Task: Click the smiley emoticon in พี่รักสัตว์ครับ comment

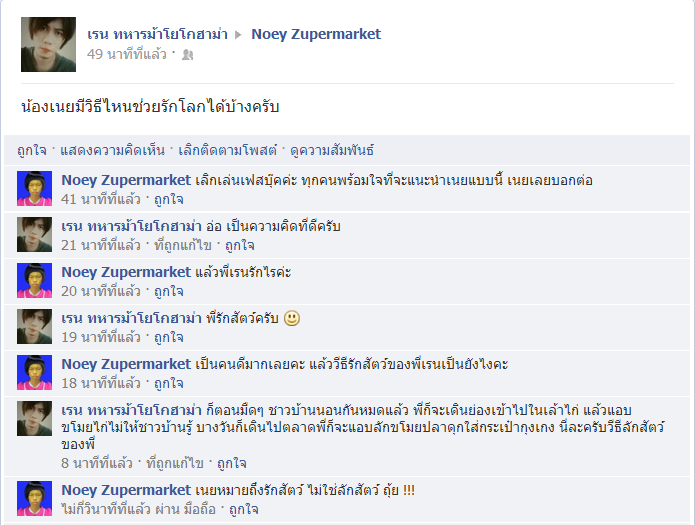Action: [292, 318]
